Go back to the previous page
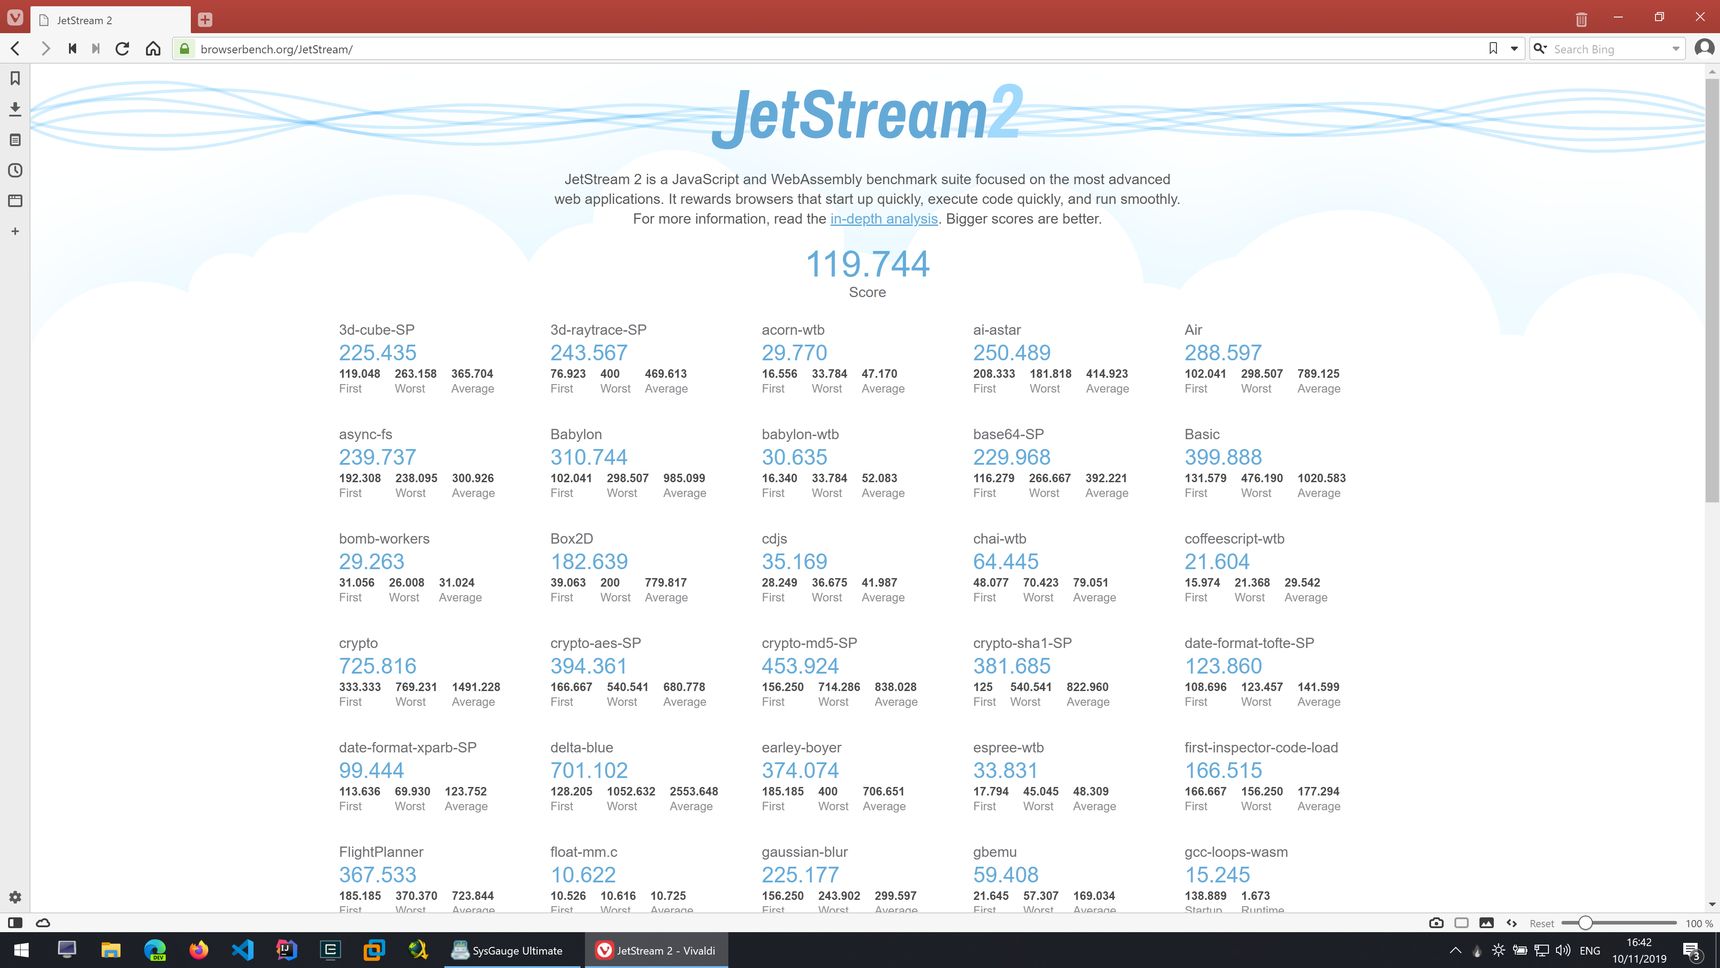This screenshot has height=968, width=1720. (15, 48)
